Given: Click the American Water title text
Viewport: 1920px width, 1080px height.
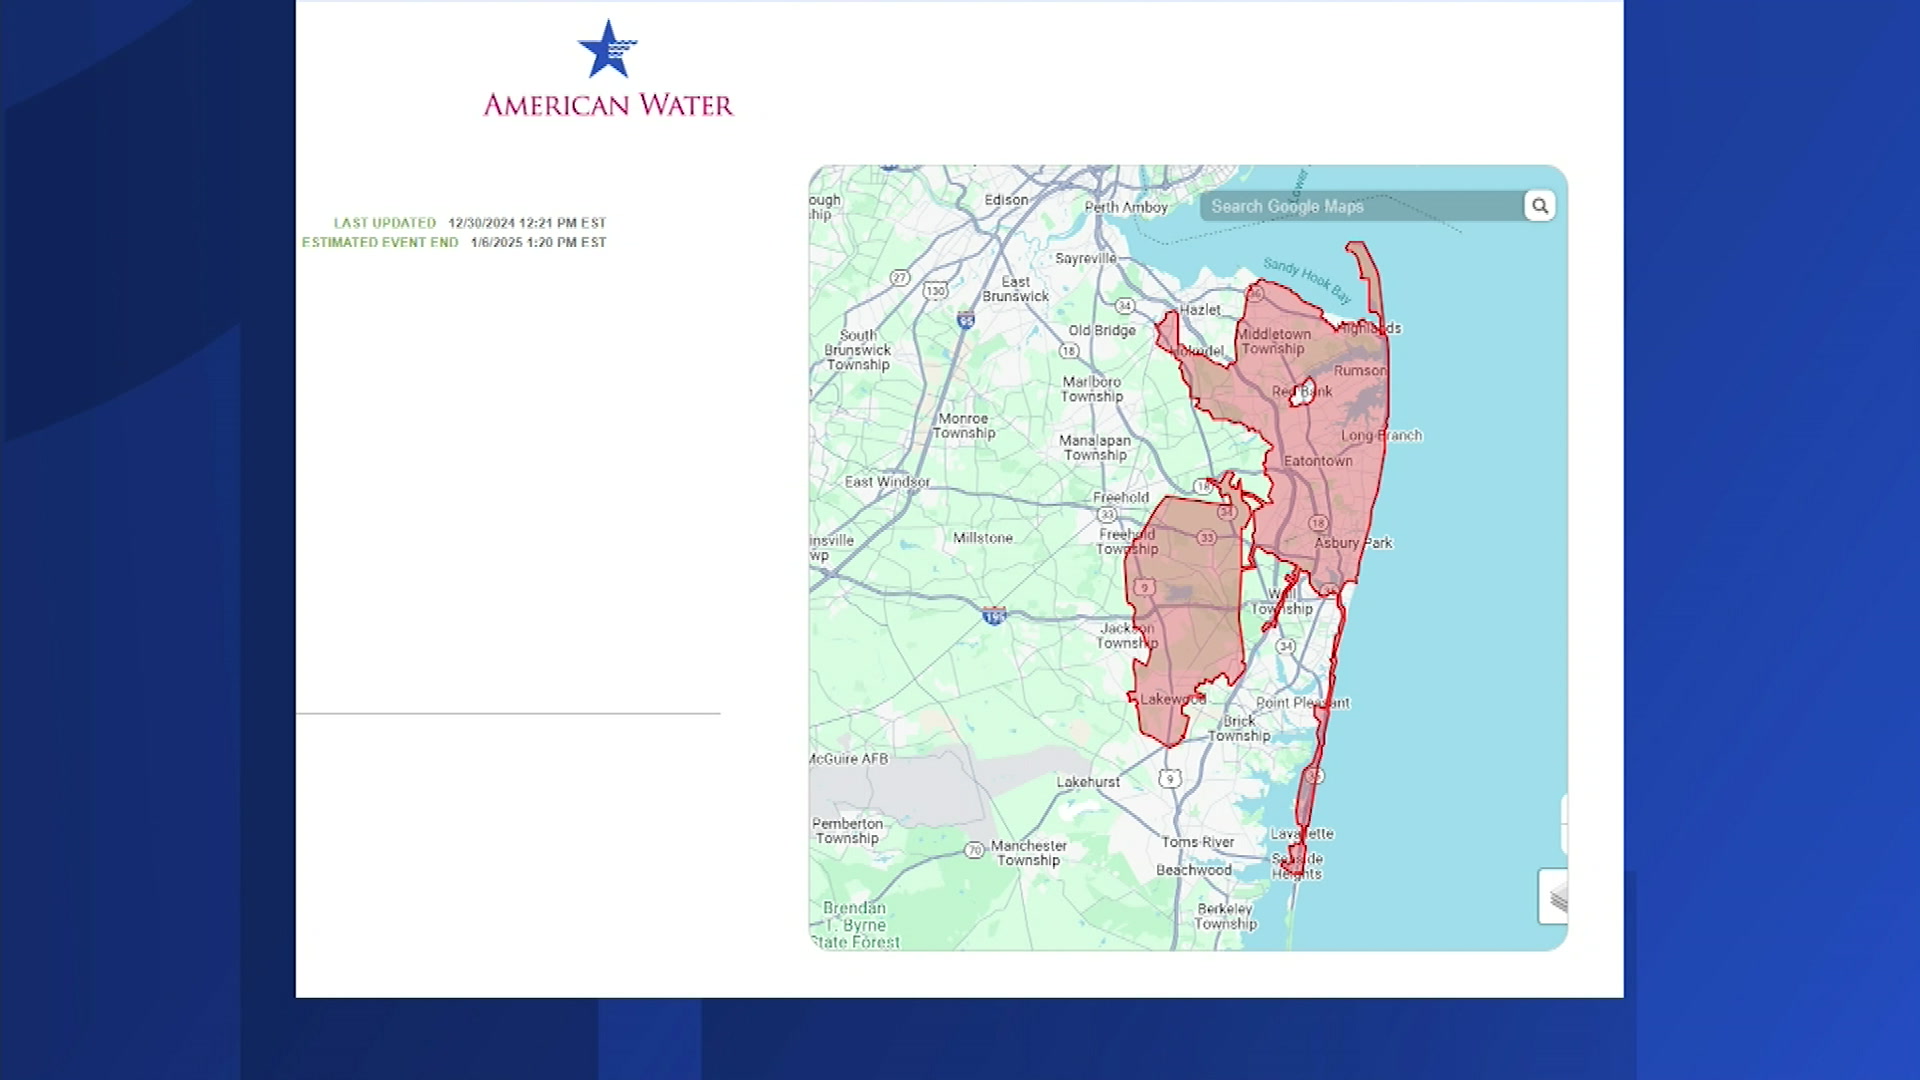Looking at the screenshot, I should (x=608, y=105).
